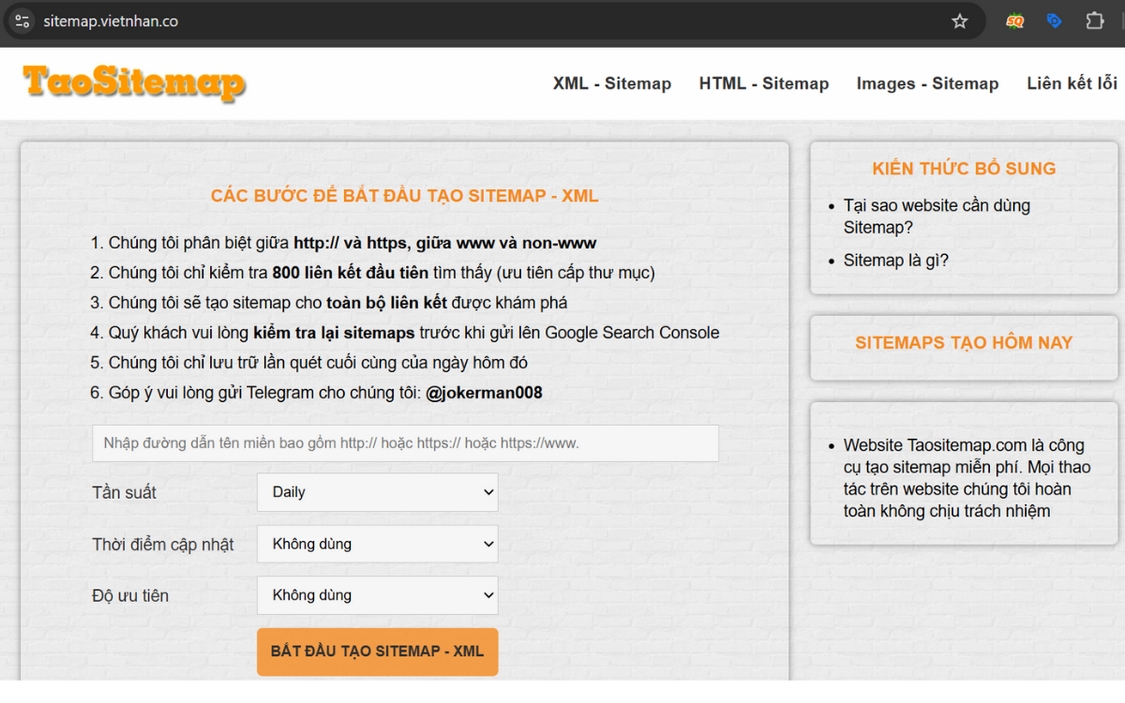This screenshot has width=1125, height=703.
Task: Click the Taositemap.com disclaimer text
Action: [x=966, y=478]
